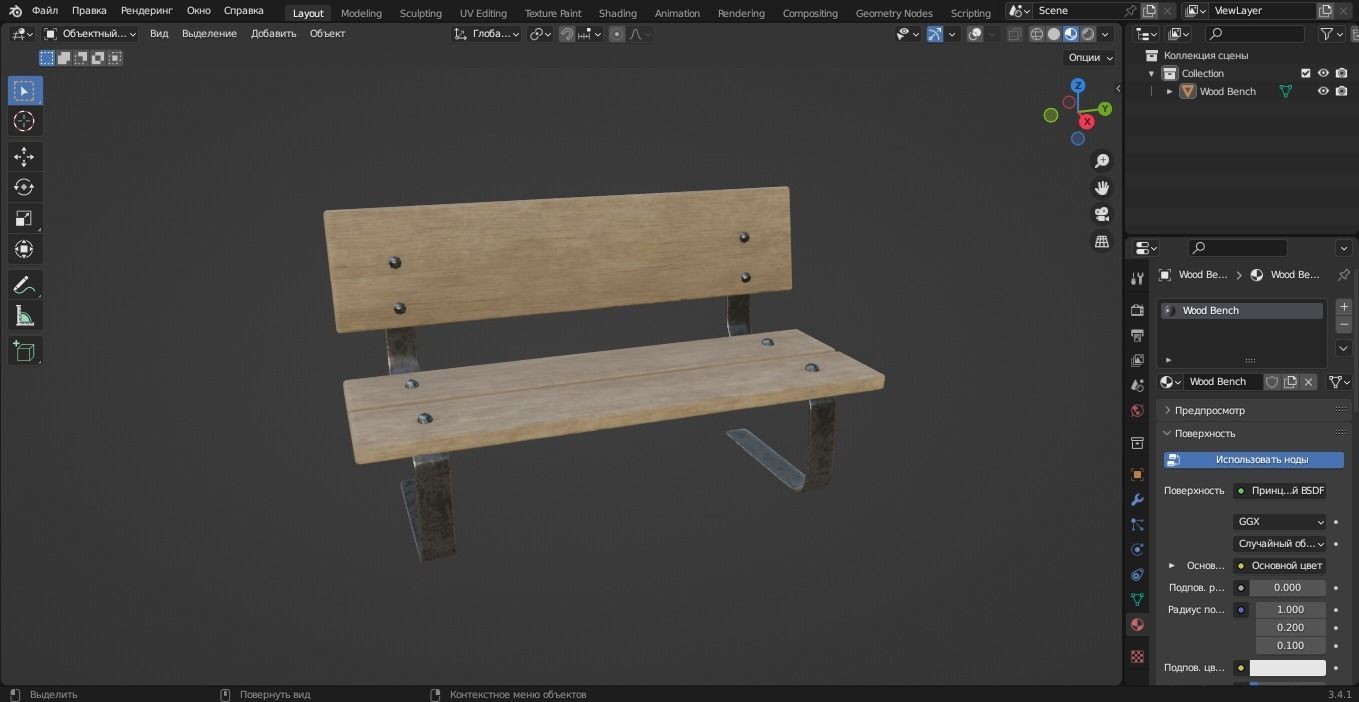Open the Object Data properties tab
Screen dimensions: 1359x702
pos(1137,599)
